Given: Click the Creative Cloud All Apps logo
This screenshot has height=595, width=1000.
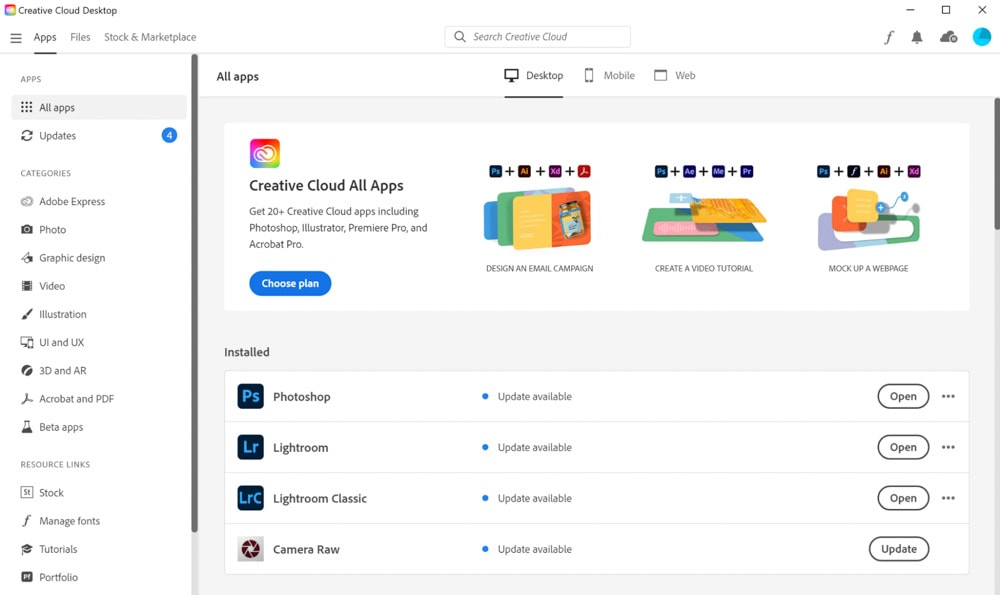Looking at the screenshot, I should pos(265,153).
